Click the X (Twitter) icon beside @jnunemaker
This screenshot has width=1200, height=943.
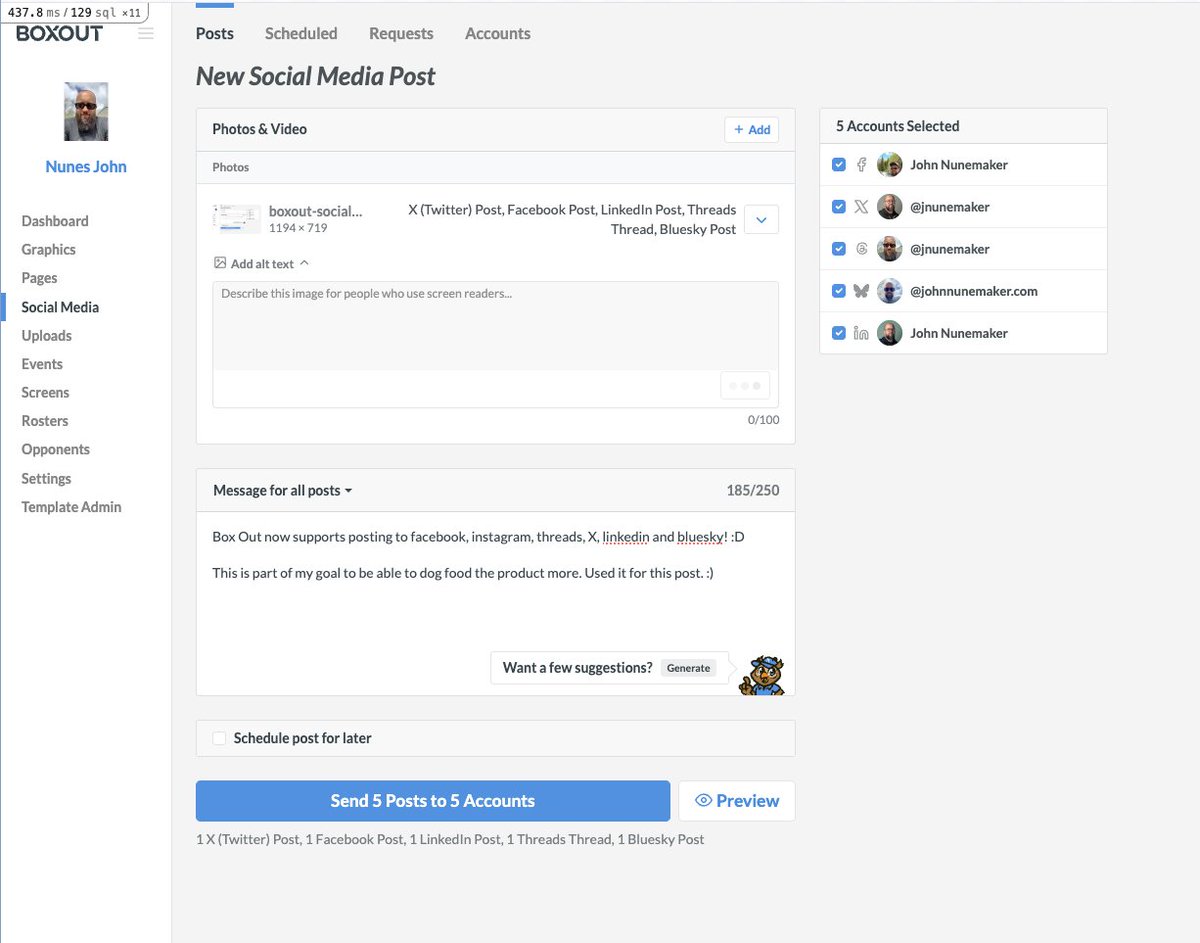click(x=861, y=207)
